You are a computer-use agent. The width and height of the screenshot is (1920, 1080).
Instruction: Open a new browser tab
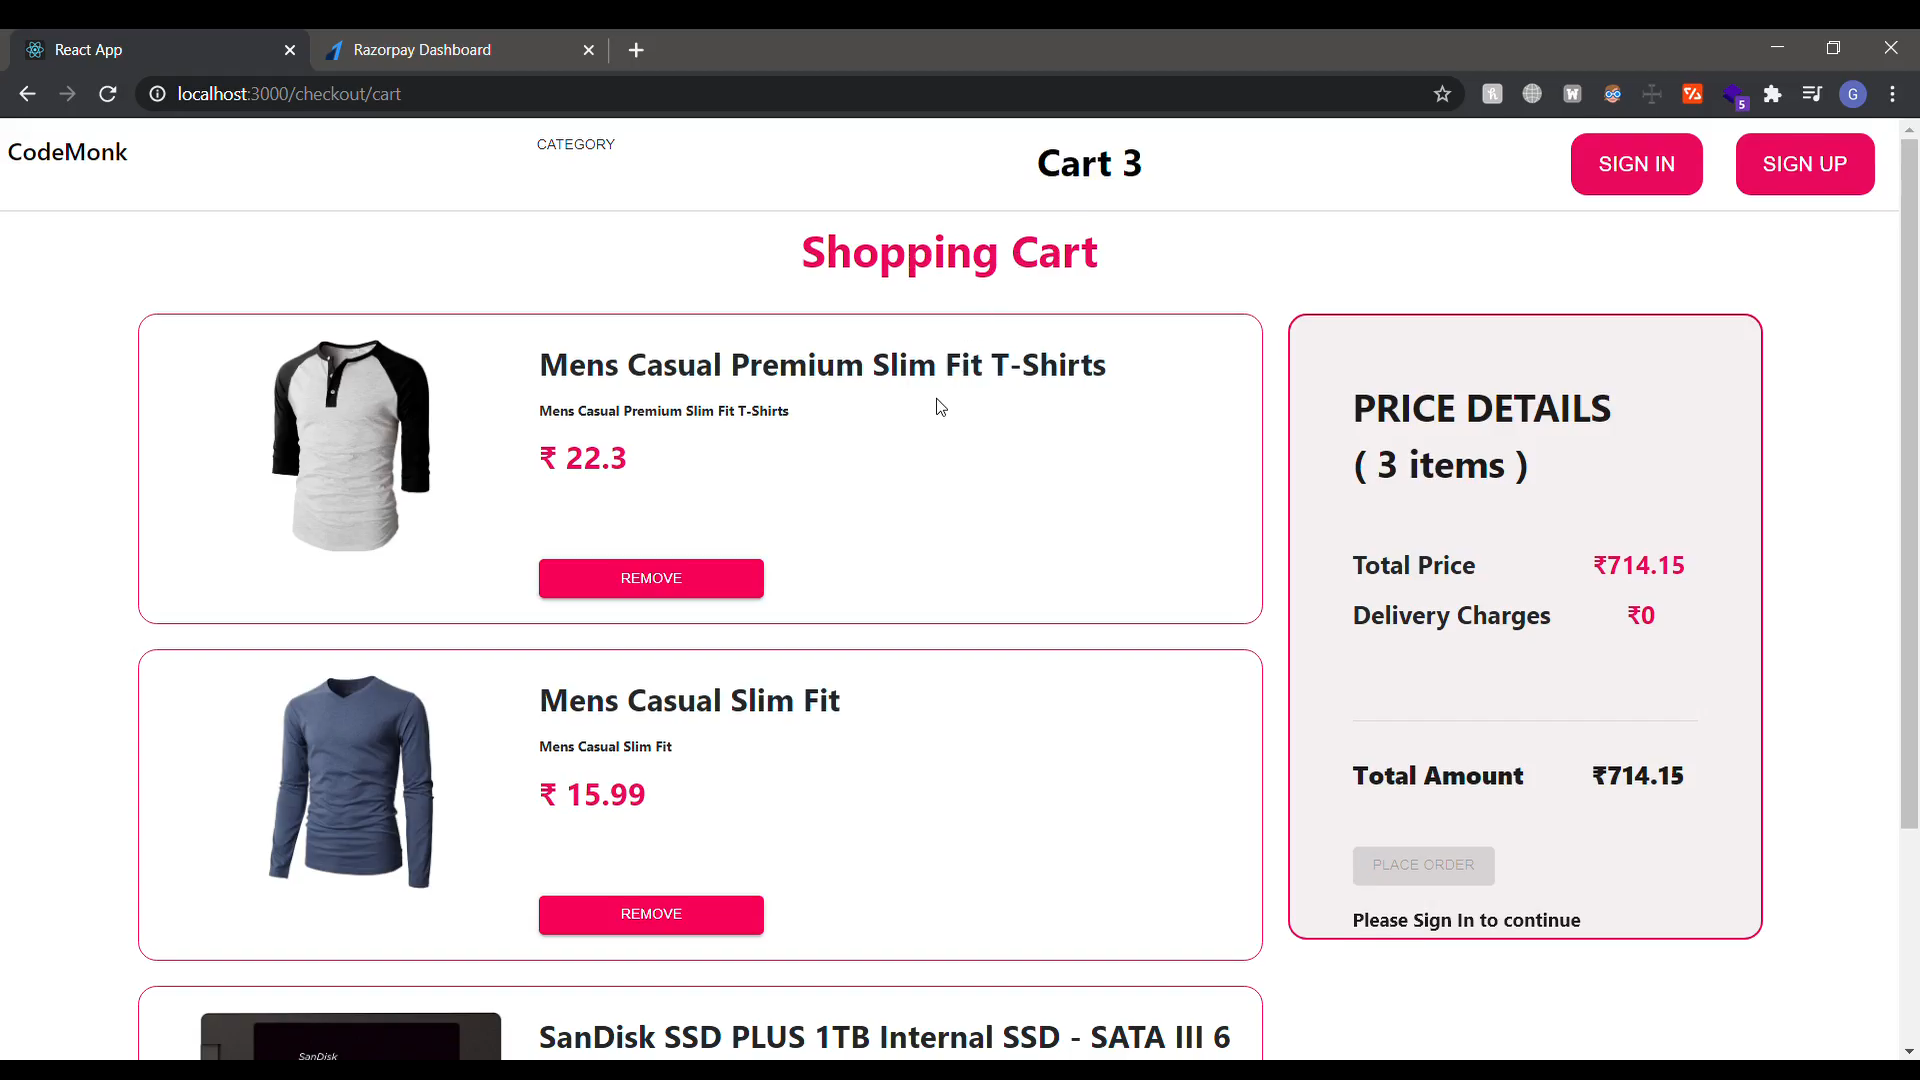point(636,50)
